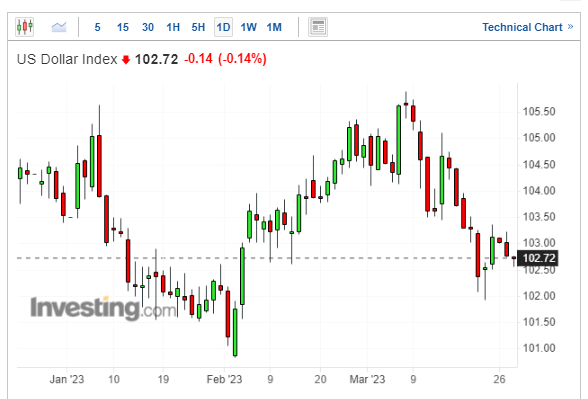Viewport: 588px width, 399px height.
Task: Click the 102.72 price value in header
Action: point(156,59)
